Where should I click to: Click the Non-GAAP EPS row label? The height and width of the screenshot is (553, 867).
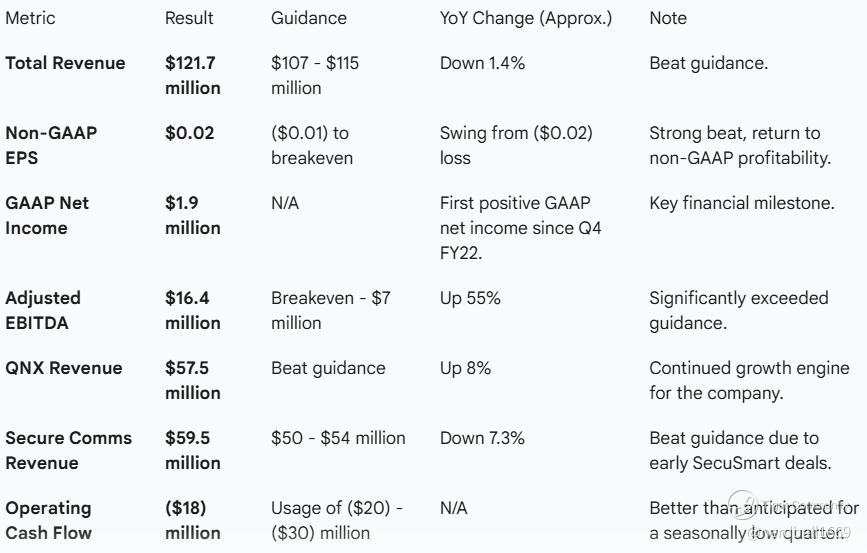(x=51, y=145)
